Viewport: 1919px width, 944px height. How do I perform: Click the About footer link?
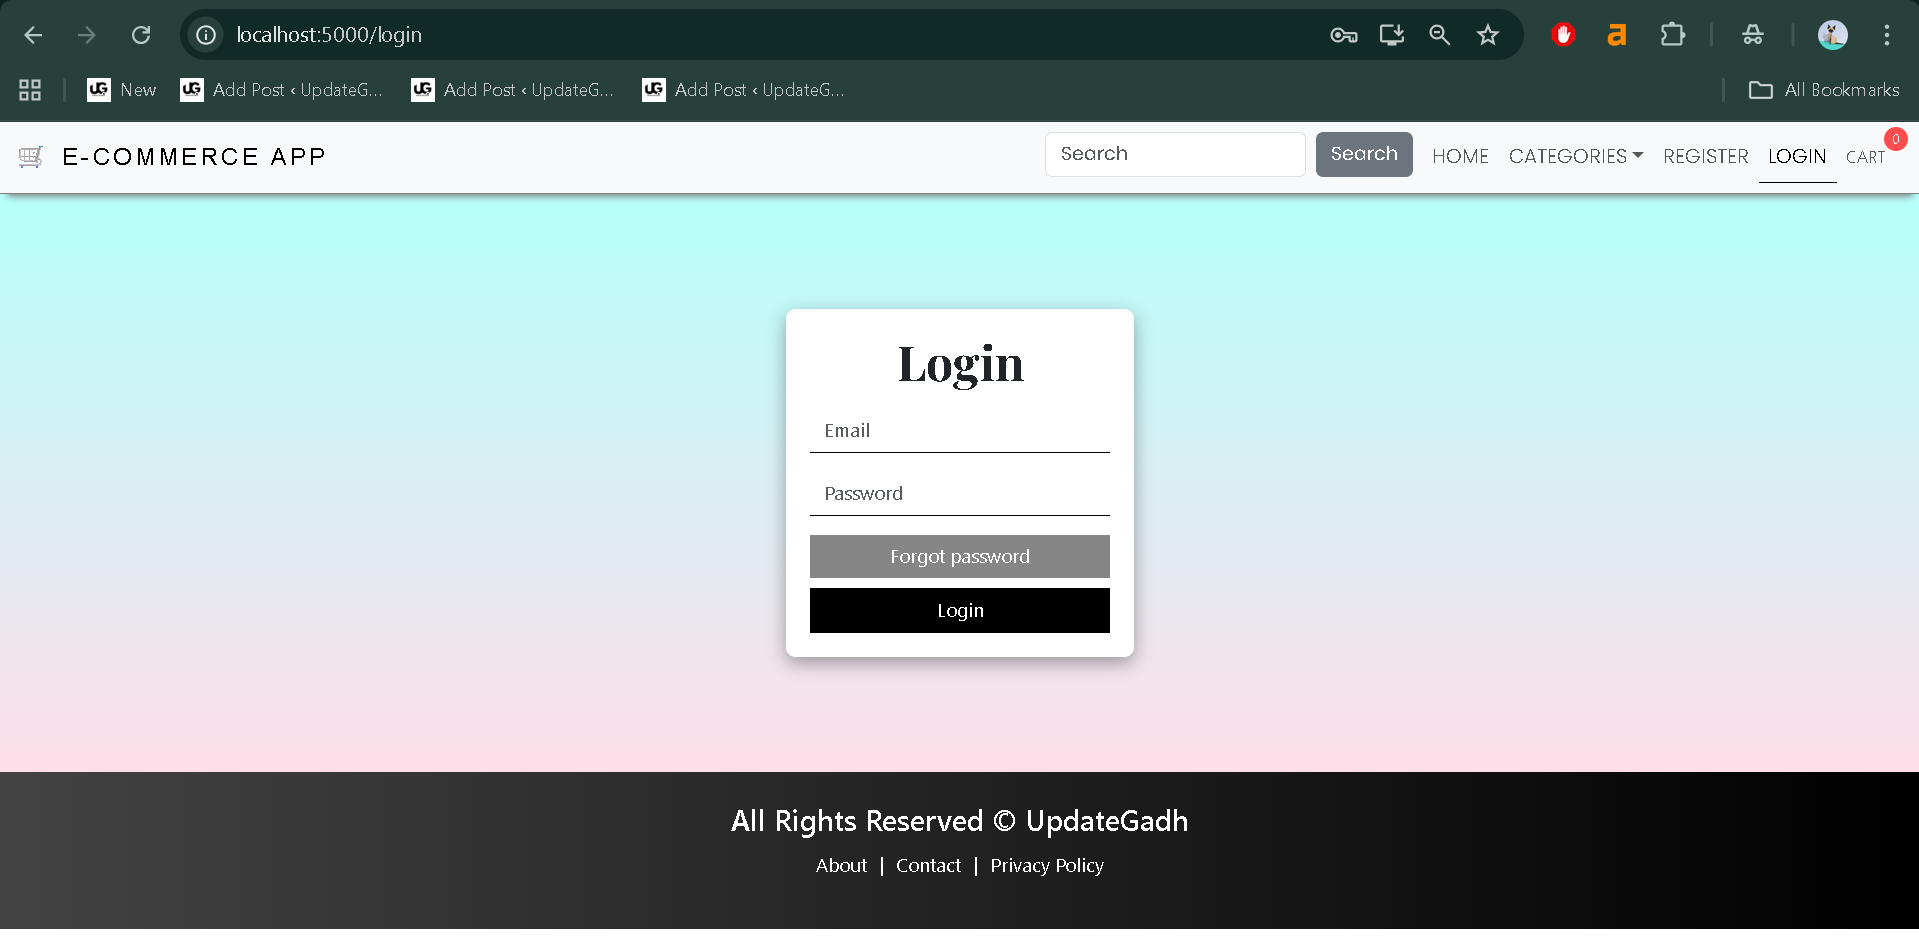coord(840,865)
